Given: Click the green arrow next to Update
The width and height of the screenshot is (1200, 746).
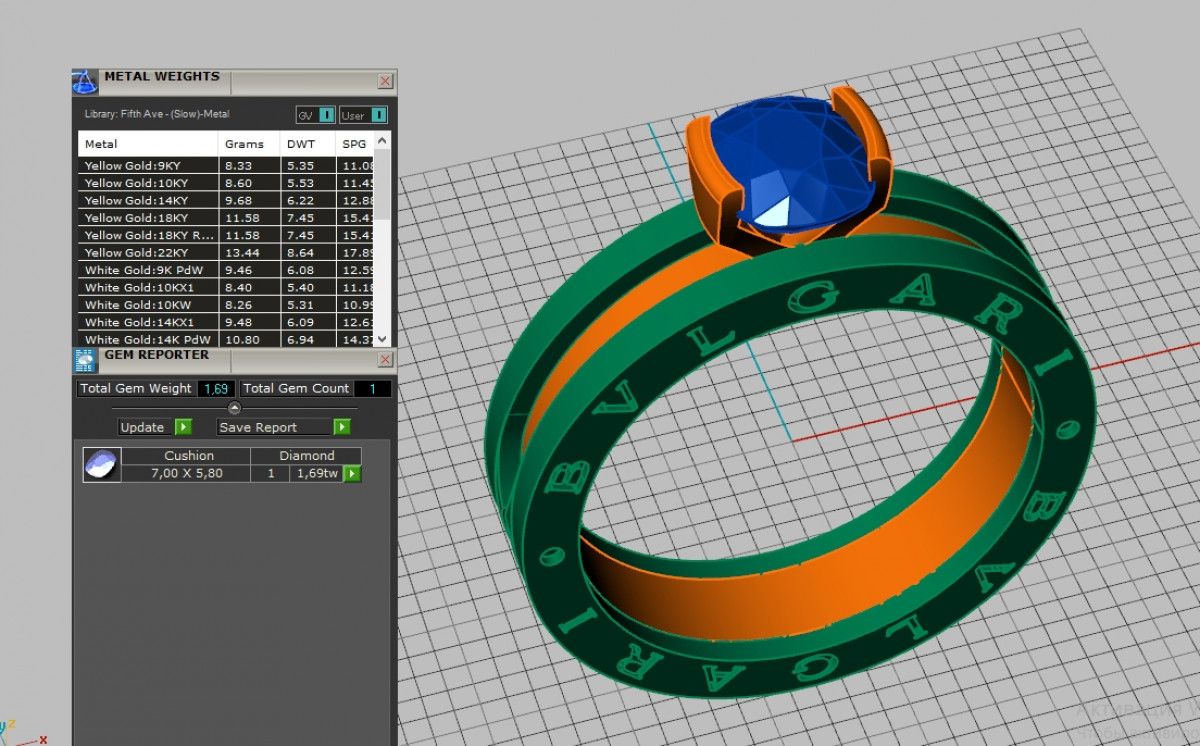Looking at the screenshot, I should (183, 427).
